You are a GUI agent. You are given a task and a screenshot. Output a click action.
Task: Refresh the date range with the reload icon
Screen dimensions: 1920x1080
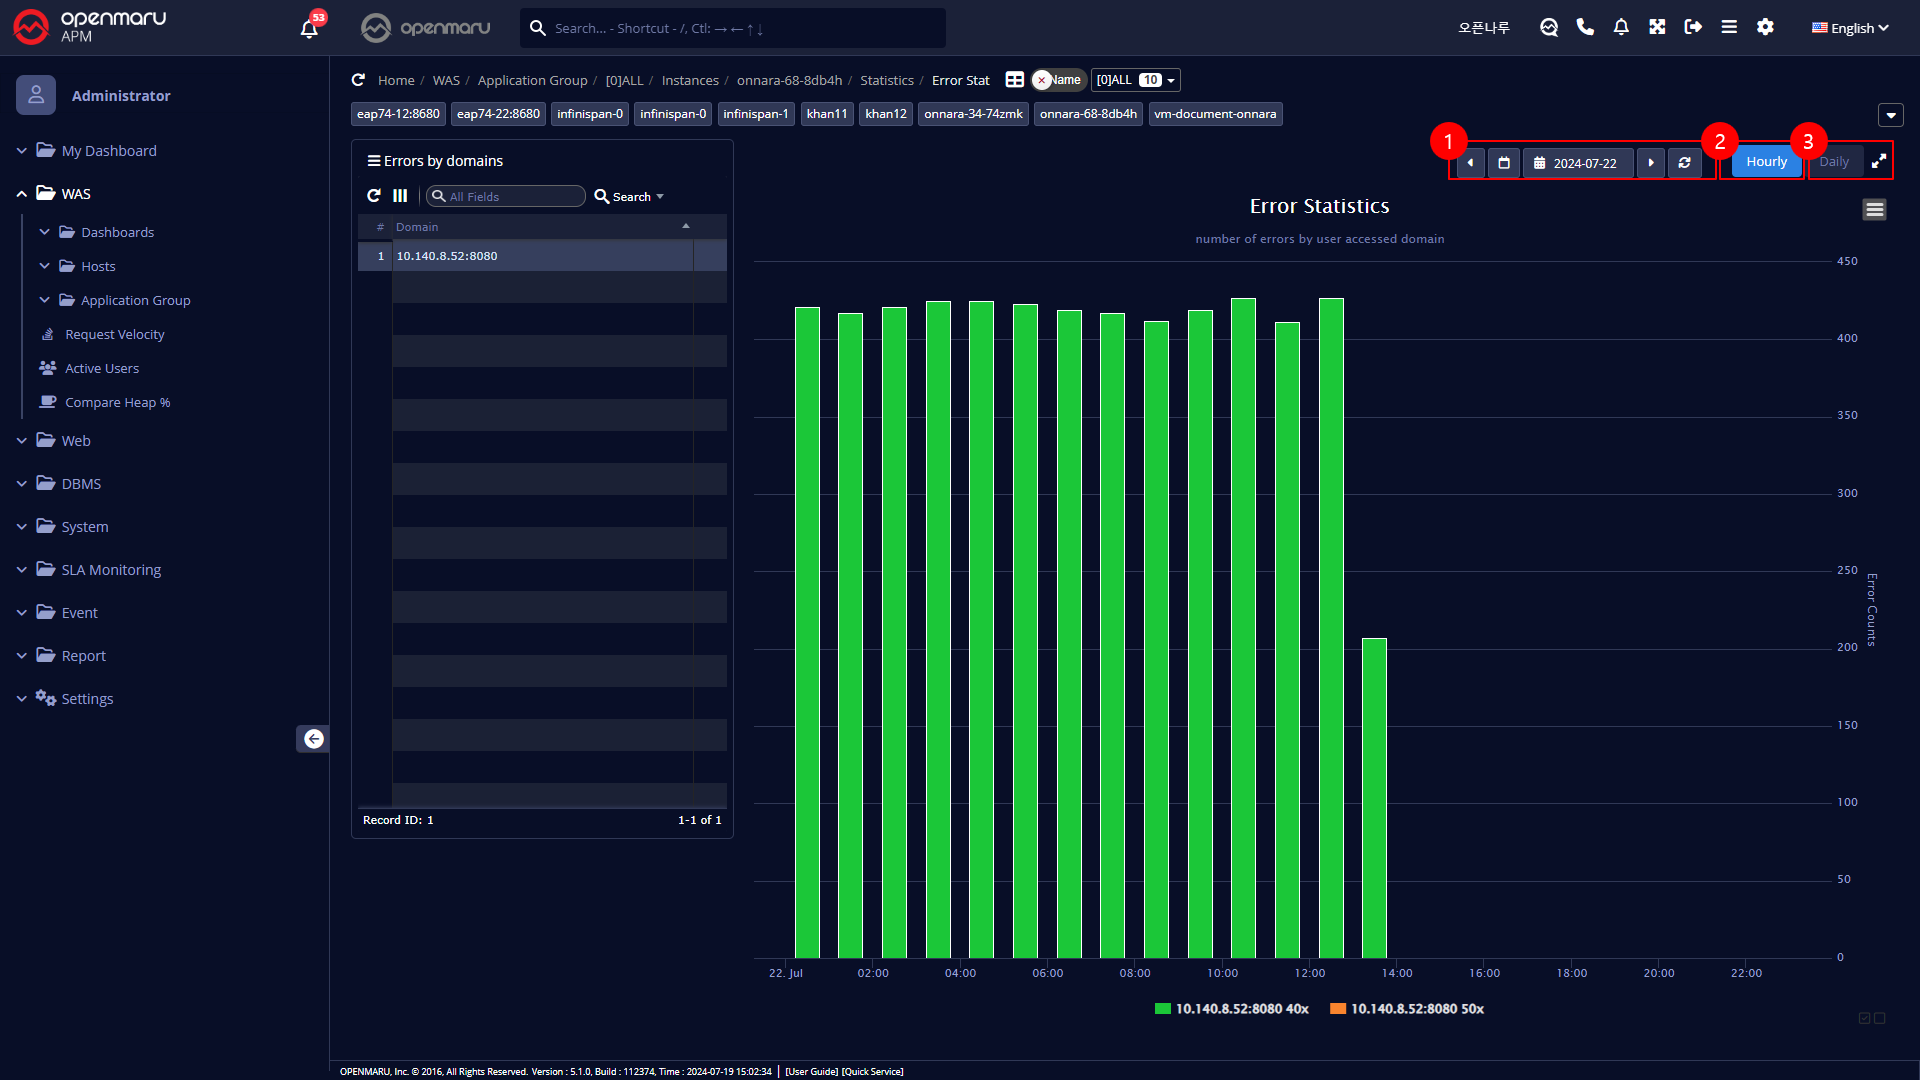click(1685, 162)
